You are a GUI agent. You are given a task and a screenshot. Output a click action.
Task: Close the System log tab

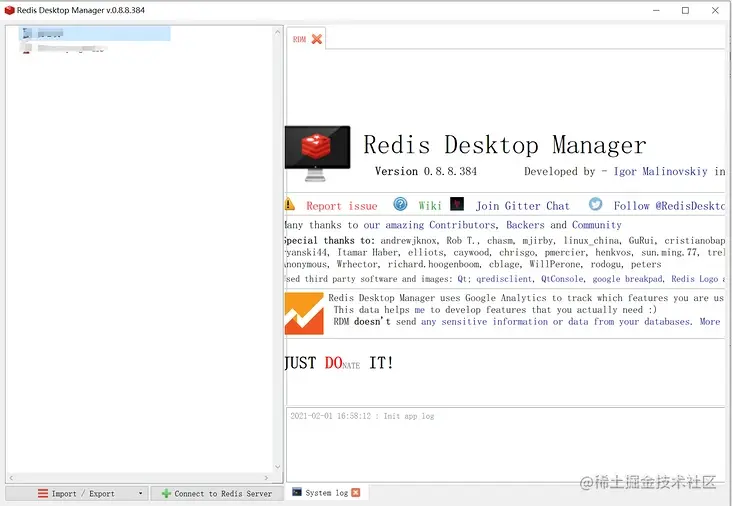coord(356,492)
